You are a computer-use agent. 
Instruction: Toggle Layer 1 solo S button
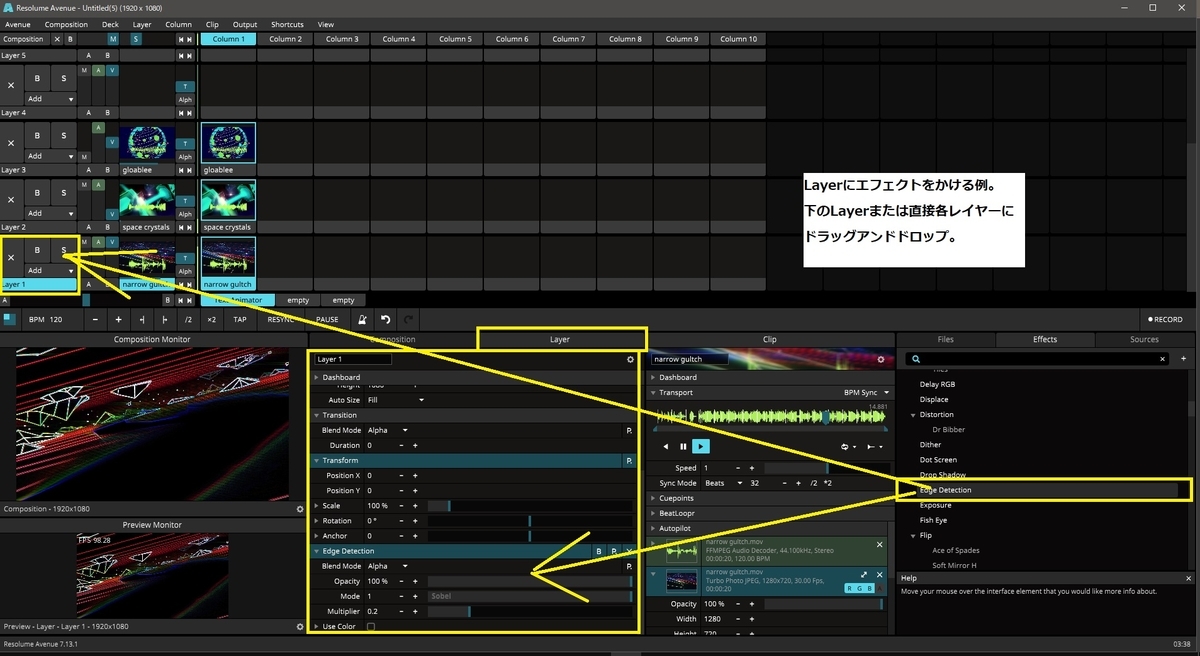tap(63, 250)
